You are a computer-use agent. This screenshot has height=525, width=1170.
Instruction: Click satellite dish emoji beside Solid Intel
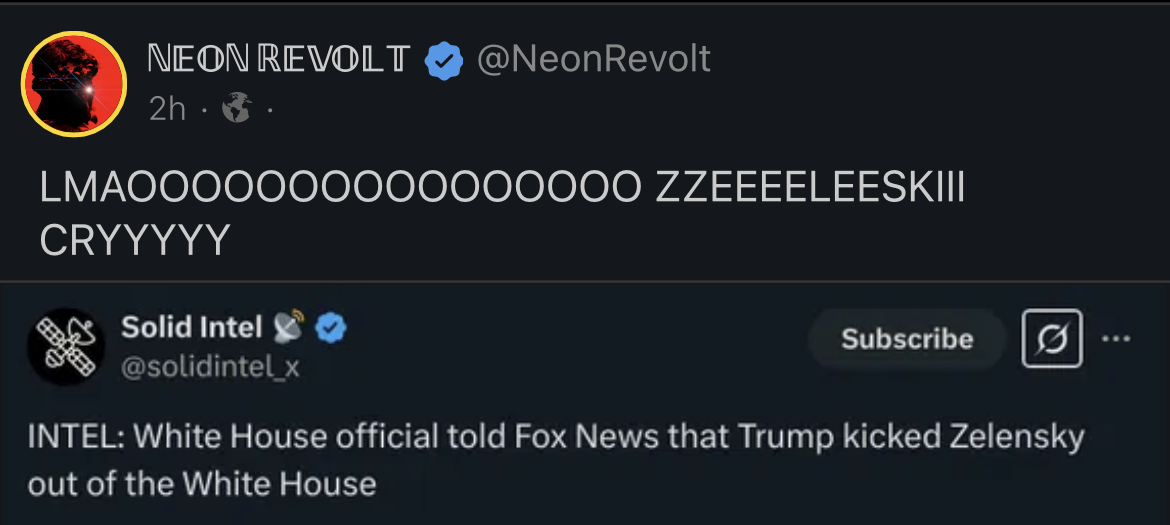(290, 326)
